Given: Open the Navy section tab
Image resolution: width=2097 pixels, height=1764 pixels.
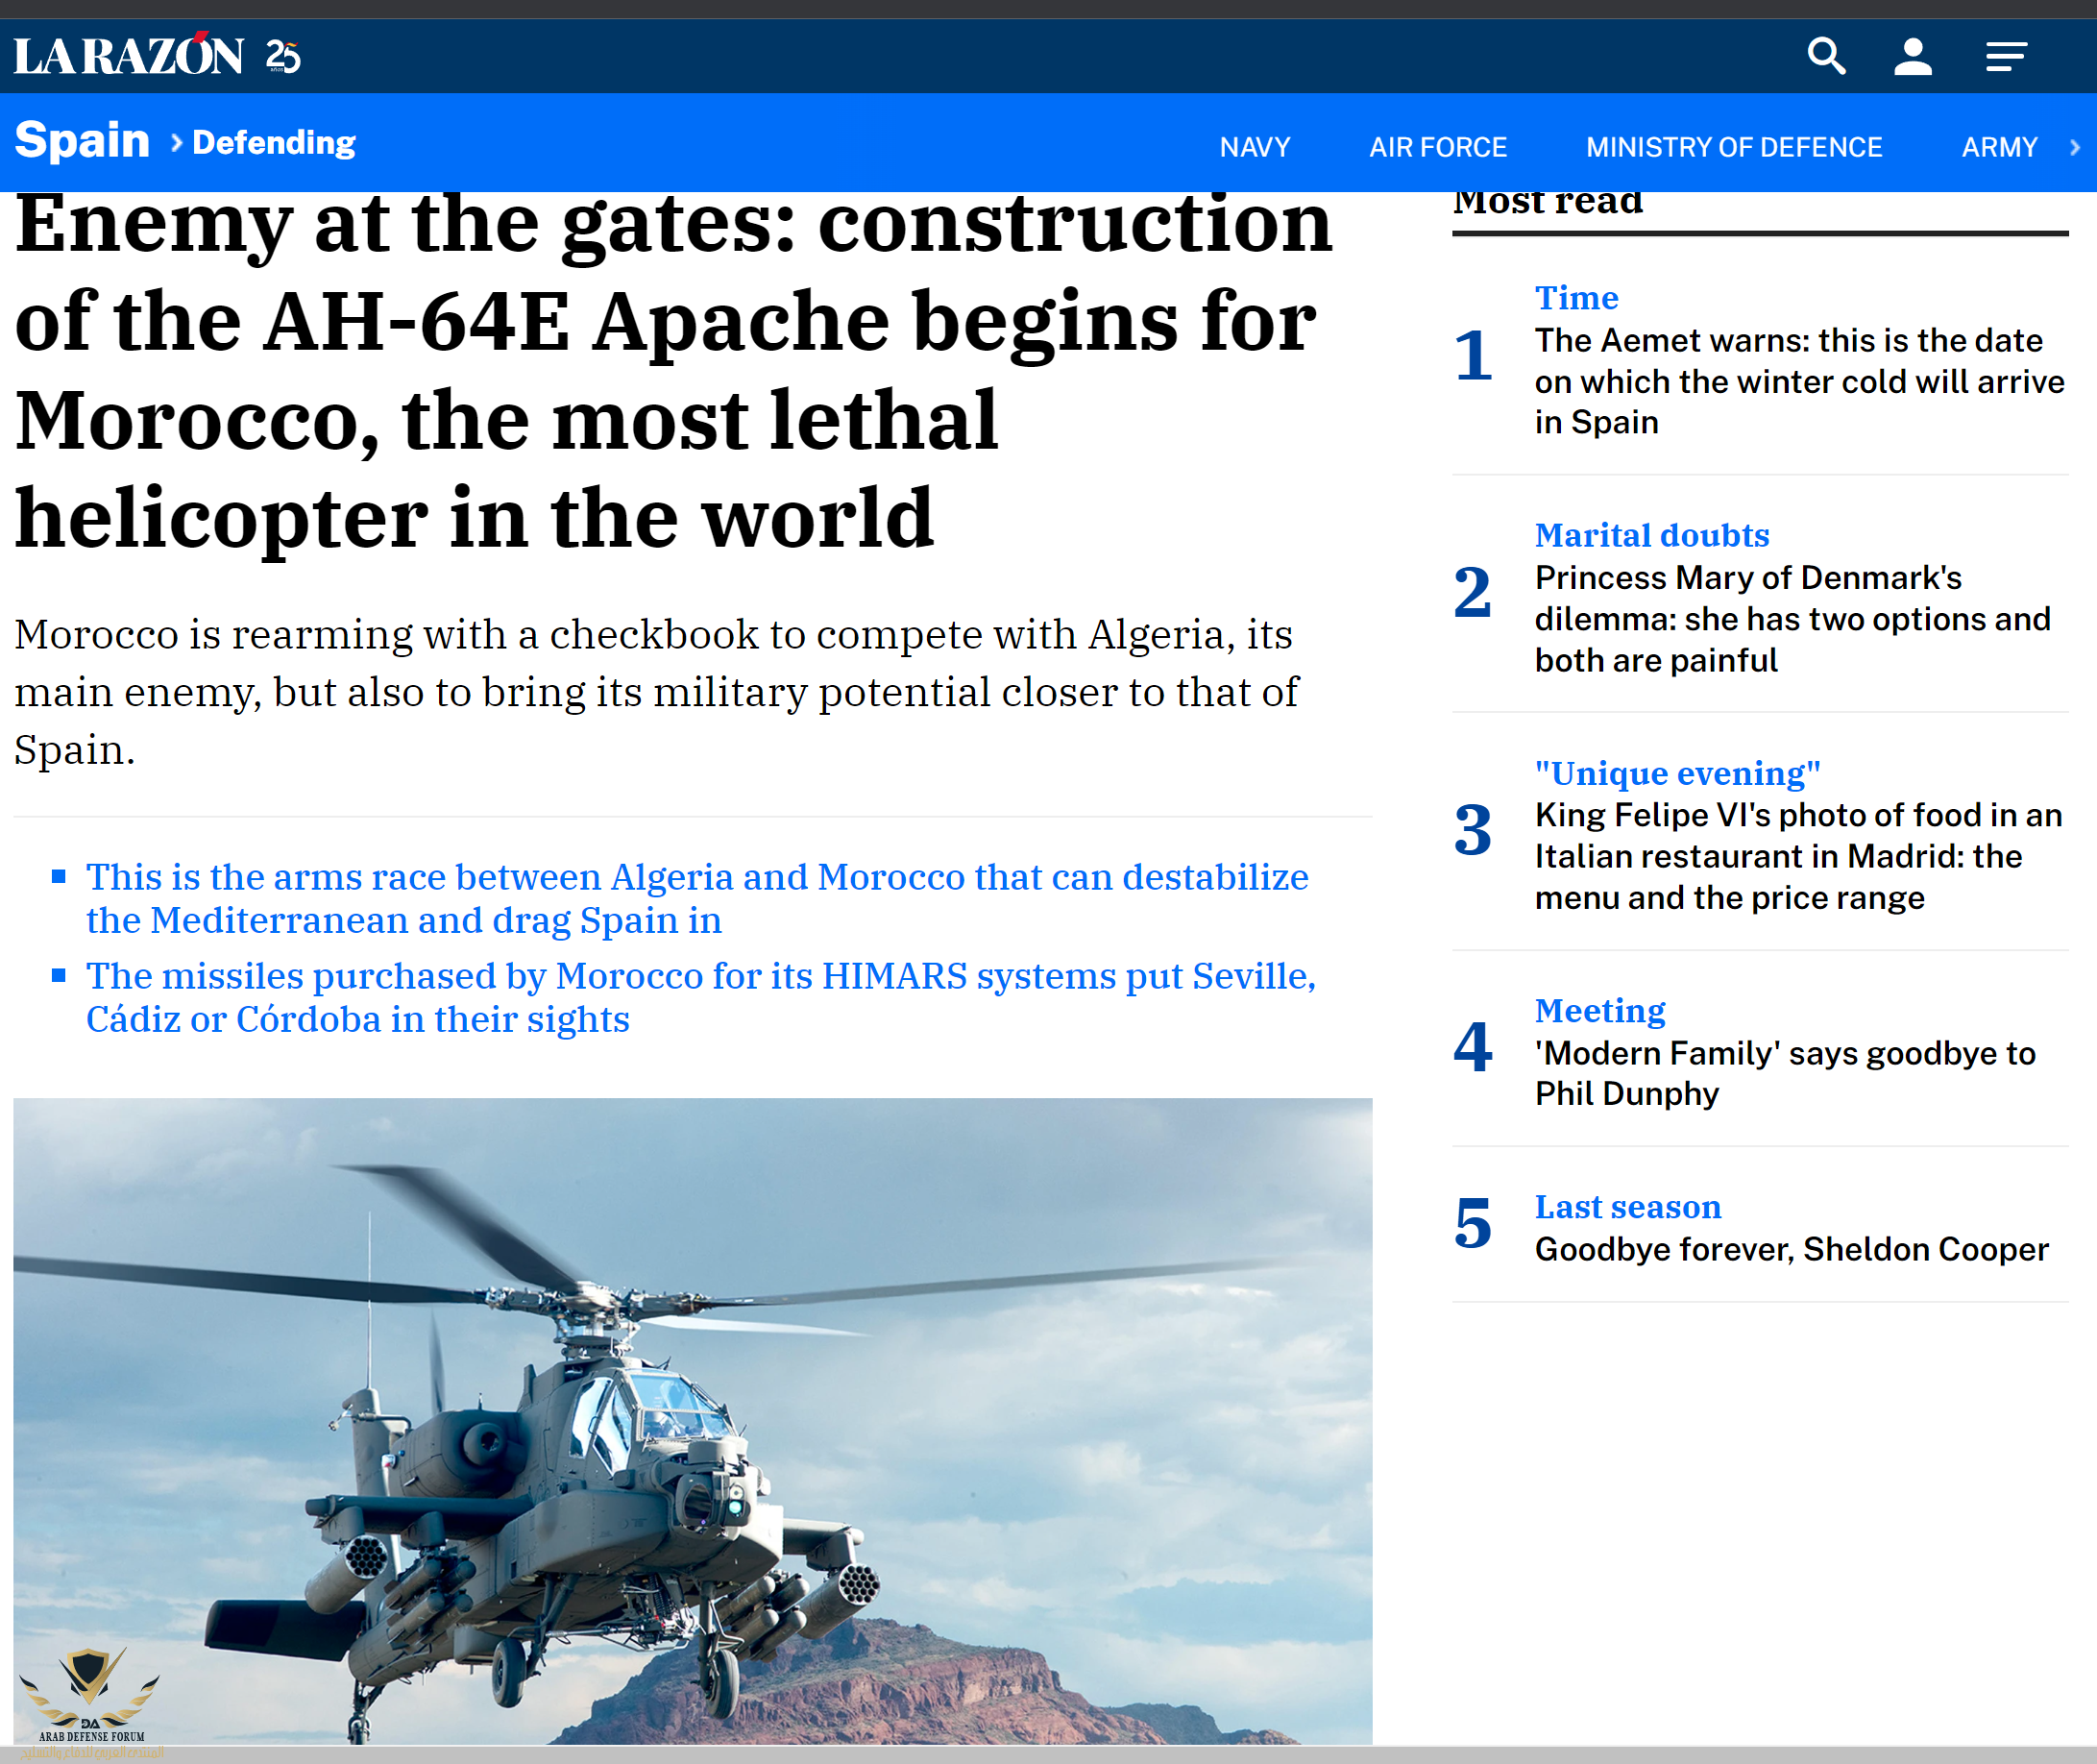Looking at the screenshot, I should [x=1254, y=147].
